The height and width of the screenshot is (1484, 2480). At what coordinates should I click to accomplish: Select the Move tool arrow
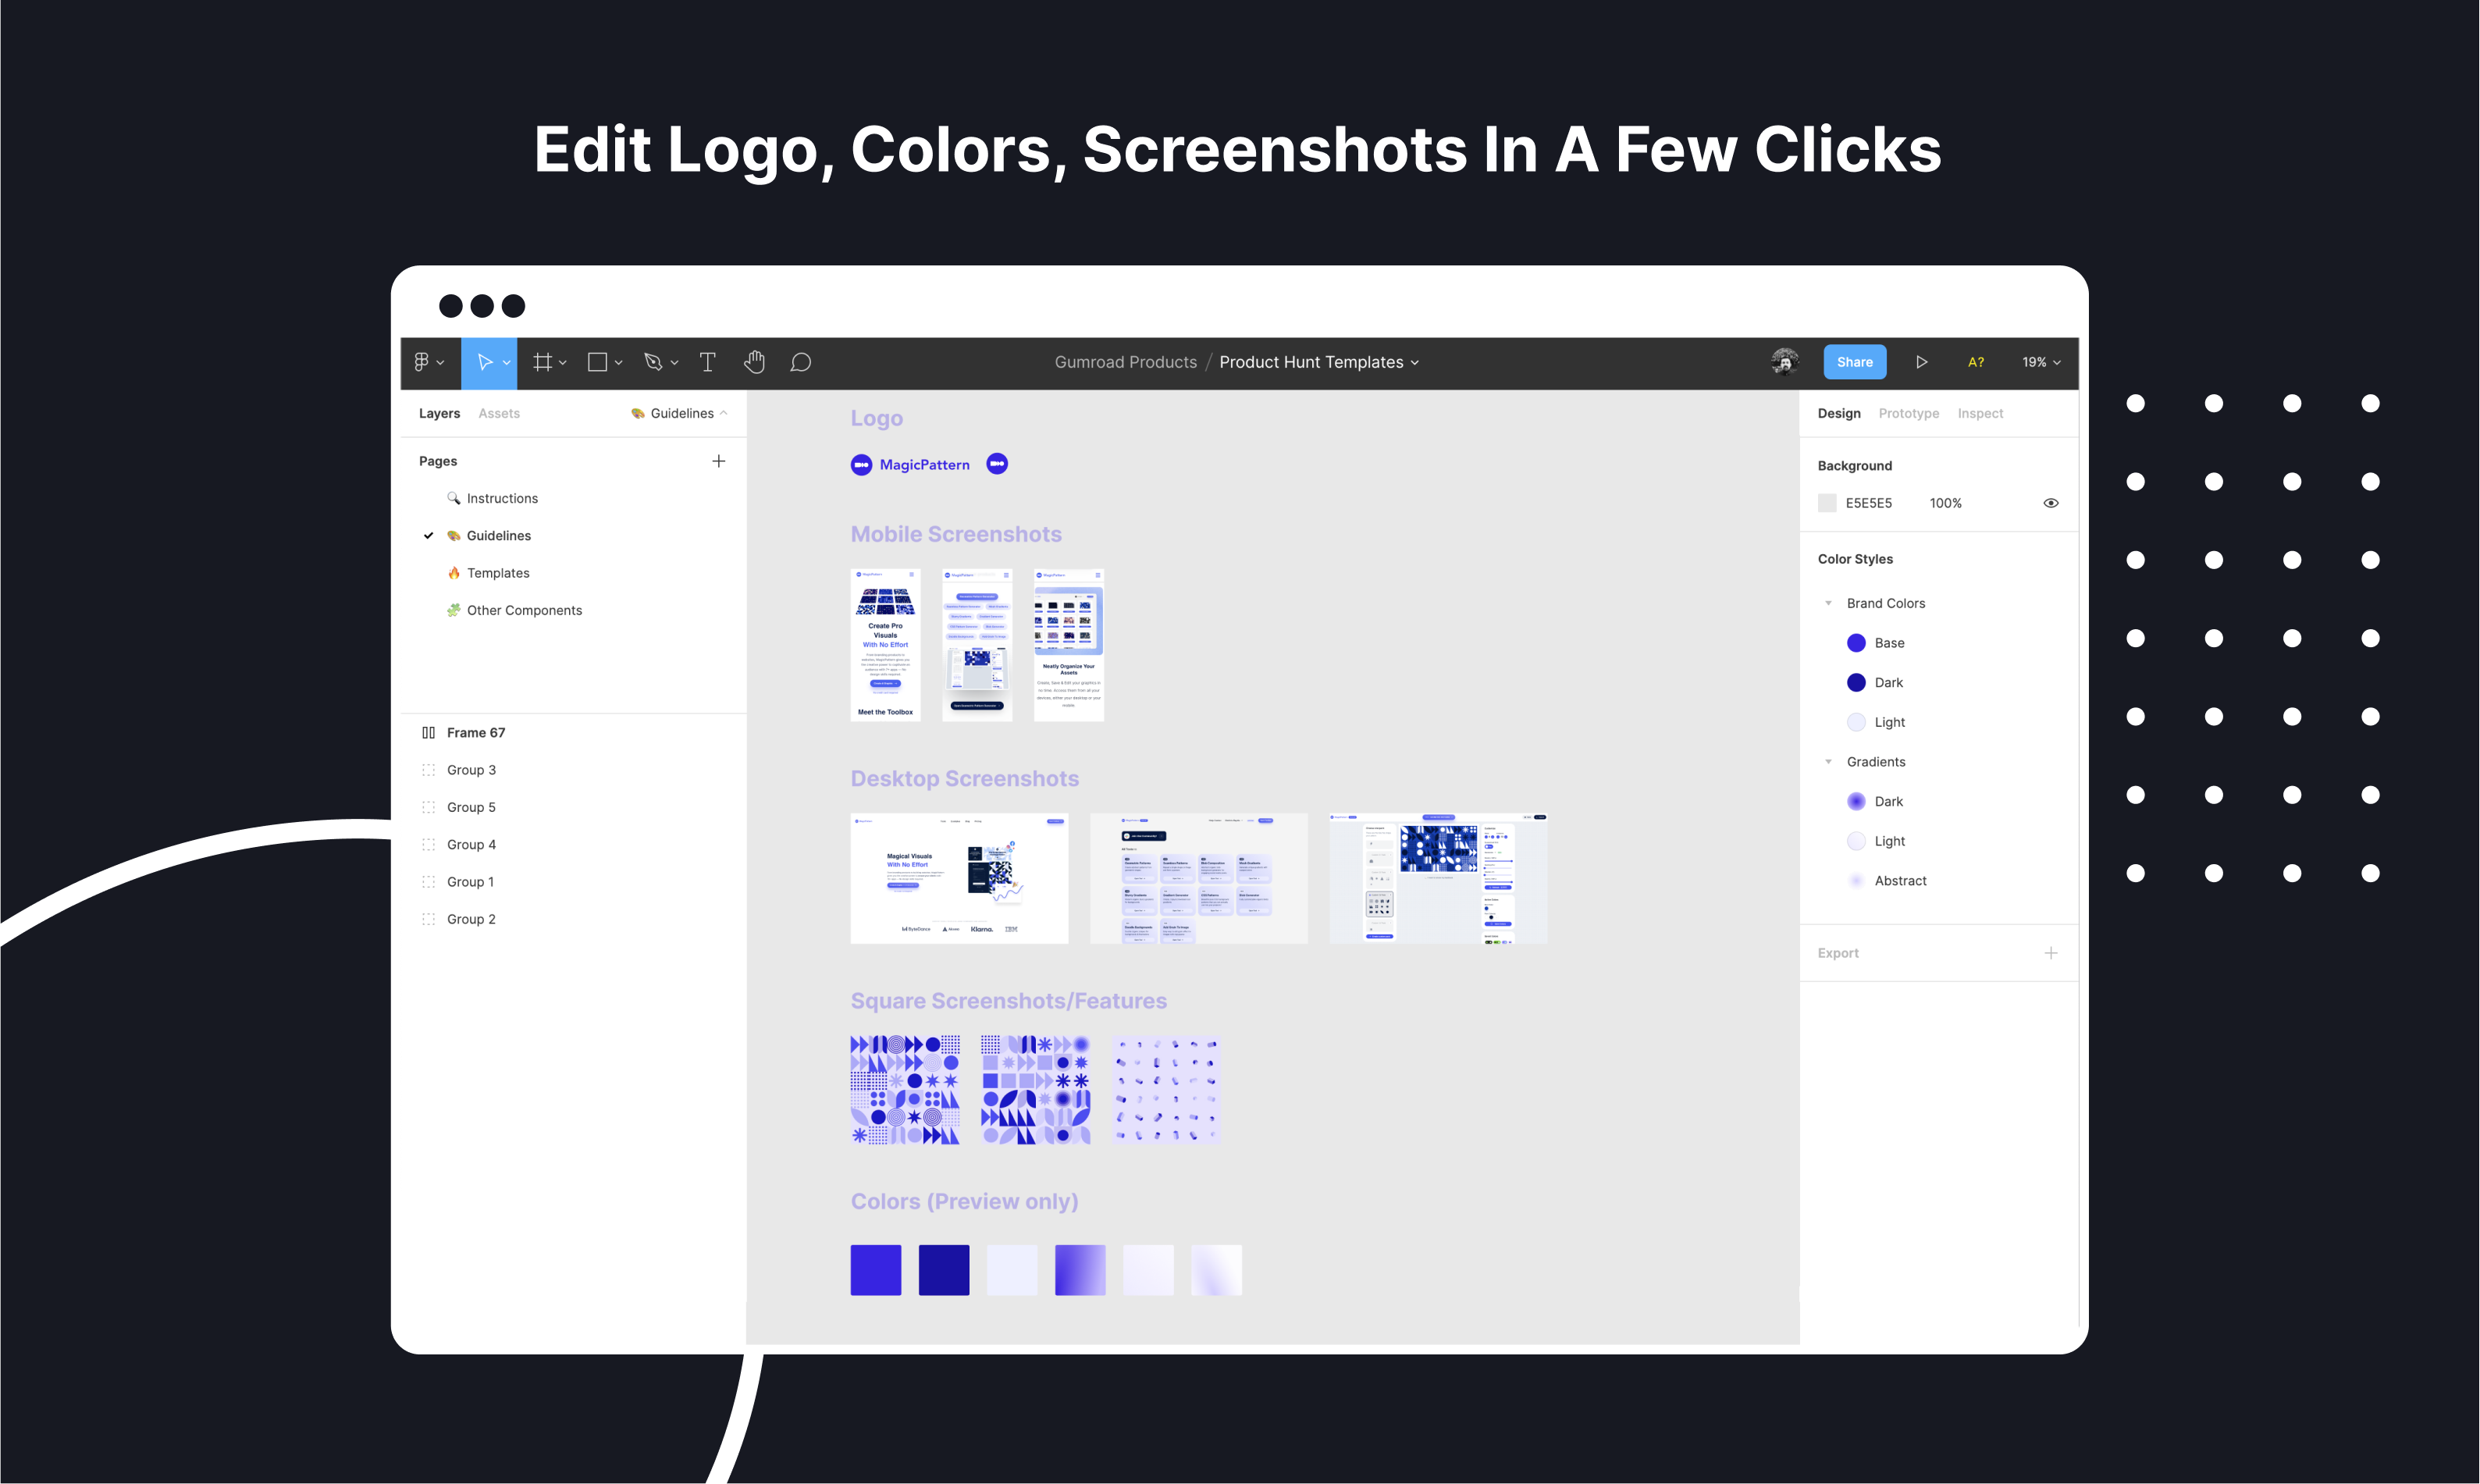tap(484, 362)
